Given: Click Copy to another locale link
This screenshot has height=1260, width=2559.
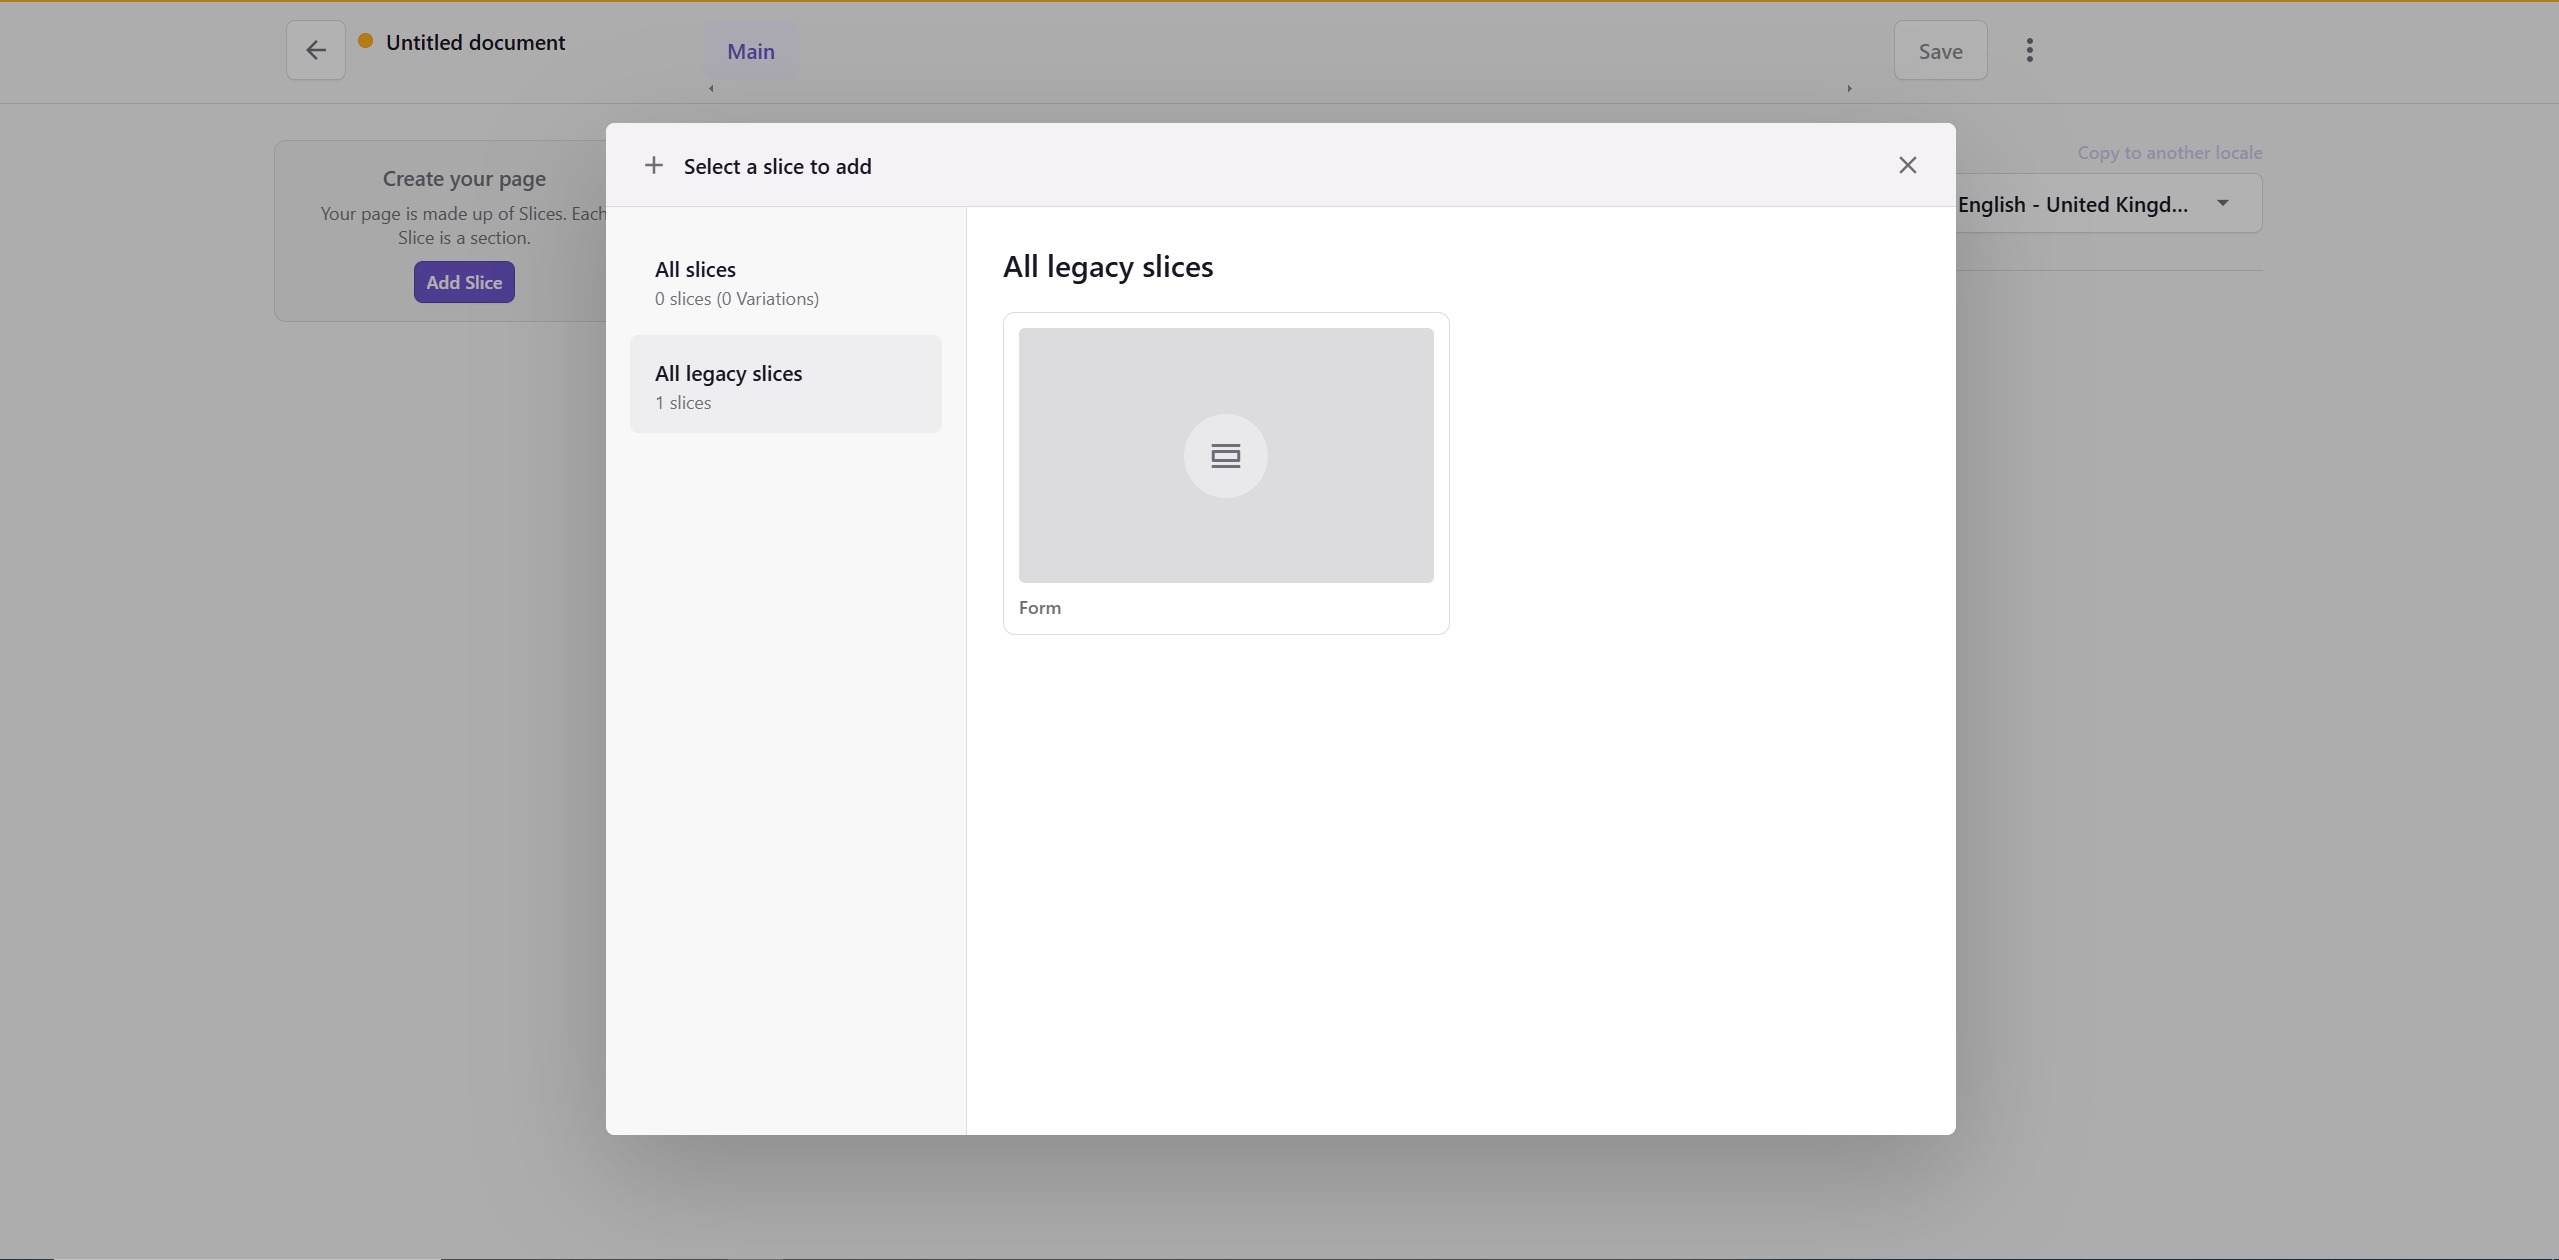Looking at the screenshot, I should pos(2169,153).
